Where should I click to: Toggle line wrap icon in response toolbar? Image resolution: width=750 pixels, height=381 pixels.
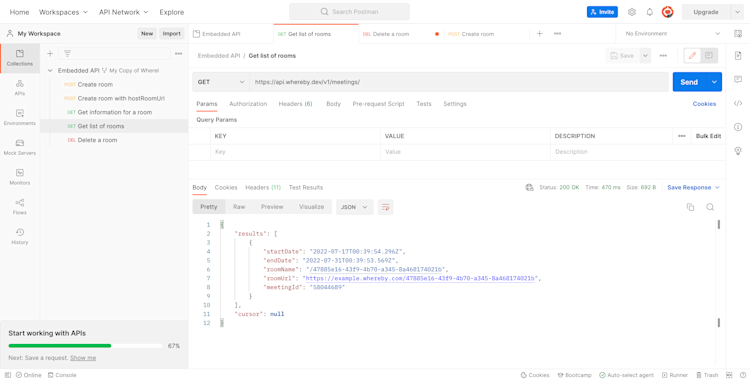point(386,207)
